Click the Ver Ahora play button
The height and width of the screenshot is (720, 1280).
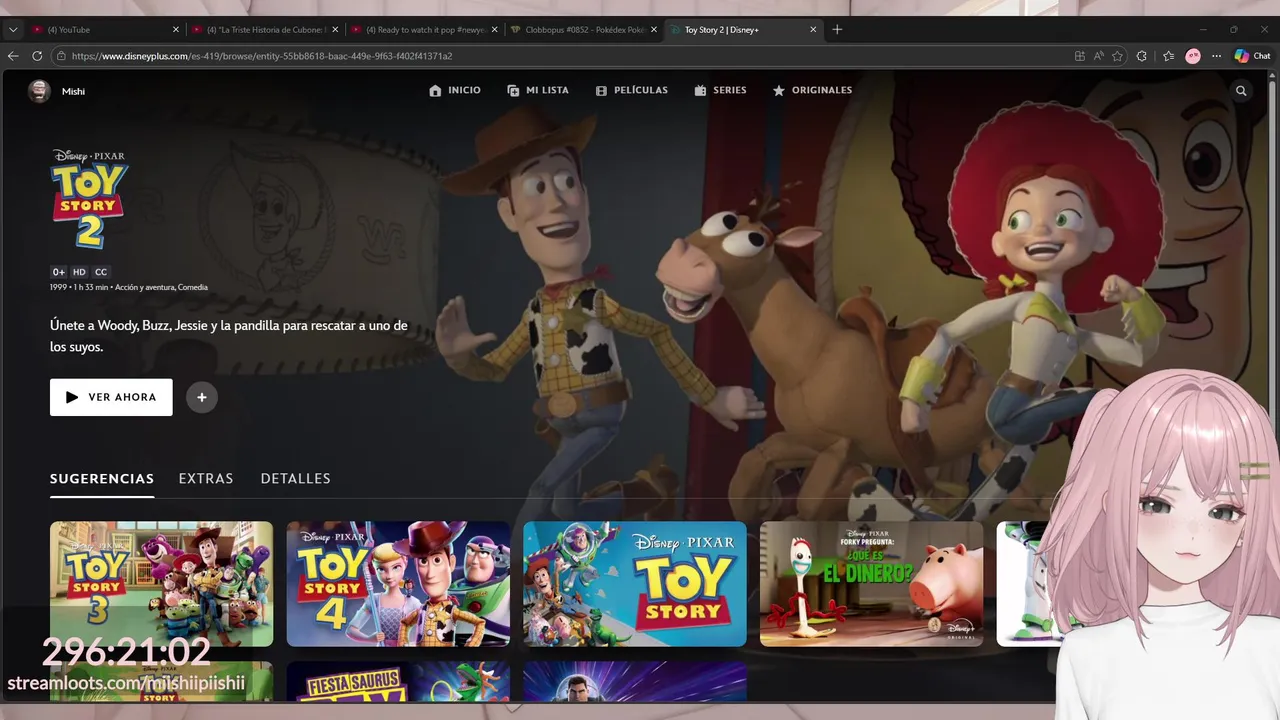(111, 397)
